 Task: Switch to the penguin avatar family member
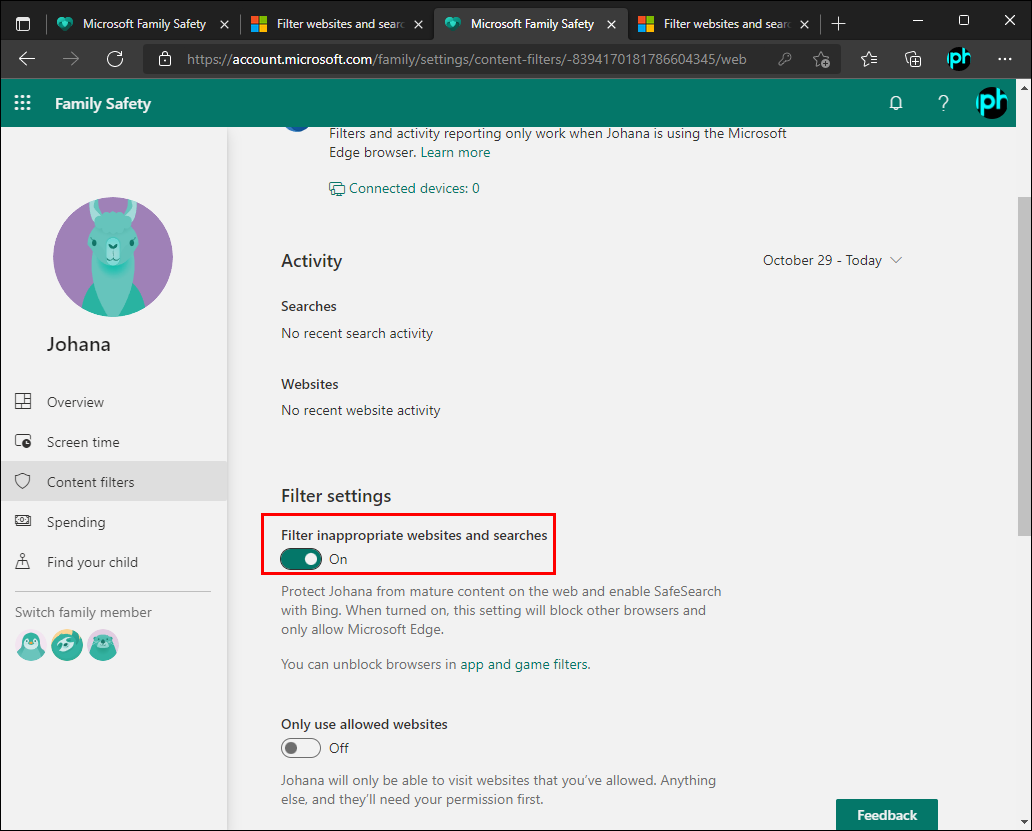(31, 645)
